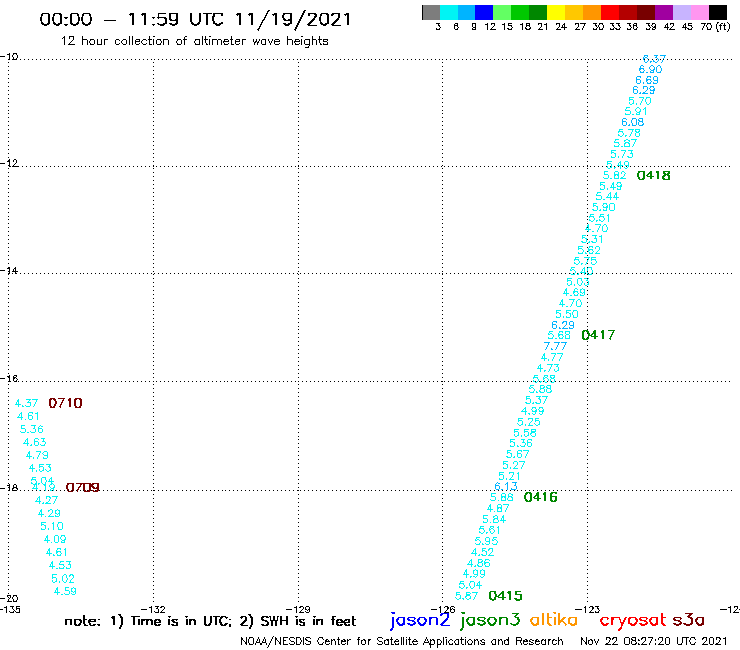Click the -132 longitude axis label
Screen dimensions: 740x650
click(x=153, y=609)
